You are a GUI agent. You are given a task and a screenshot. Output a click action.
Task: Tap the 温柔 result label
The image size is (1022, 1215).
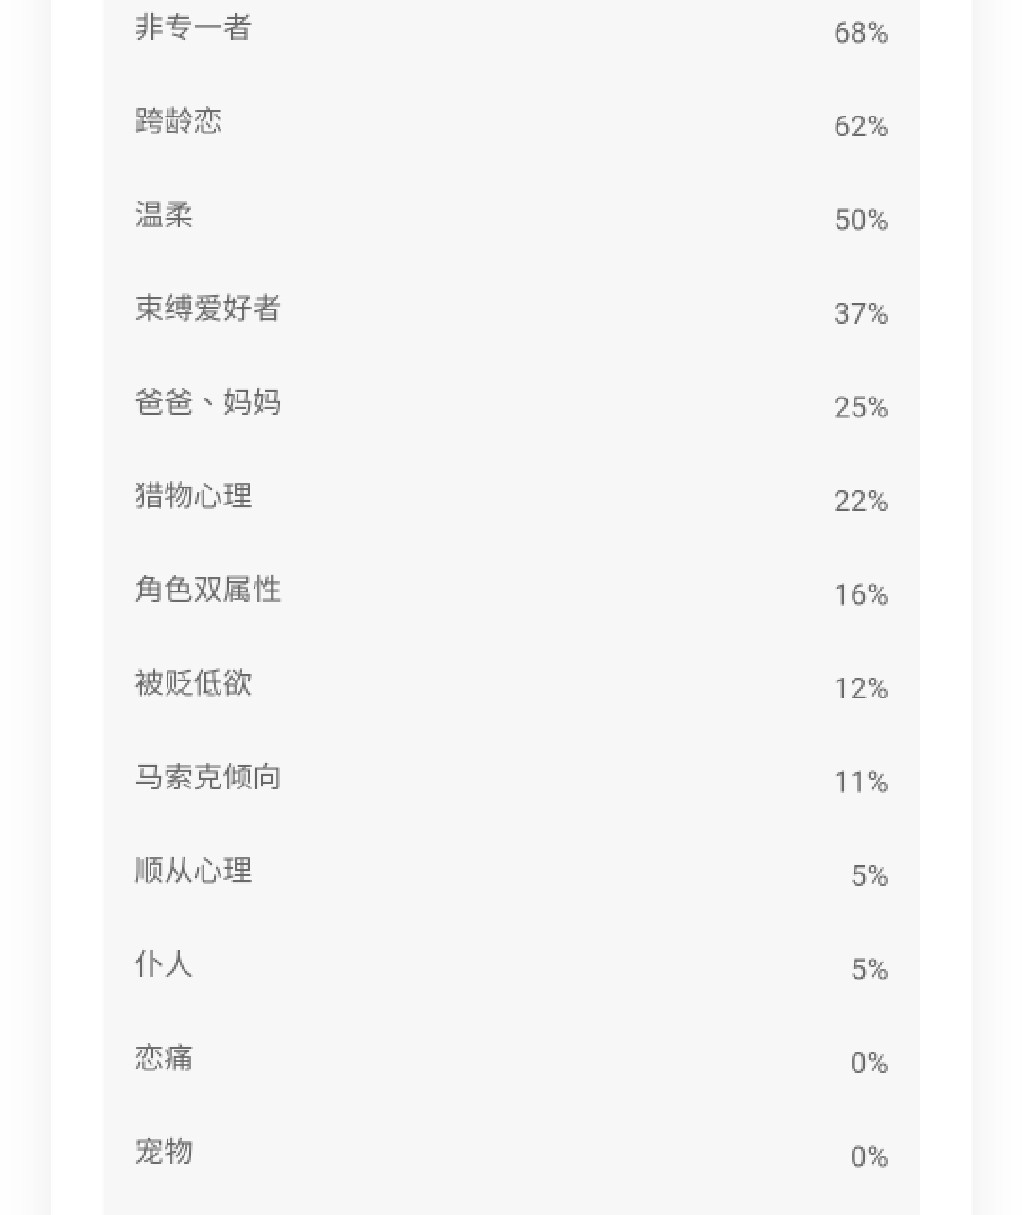[x=164, y=215]
